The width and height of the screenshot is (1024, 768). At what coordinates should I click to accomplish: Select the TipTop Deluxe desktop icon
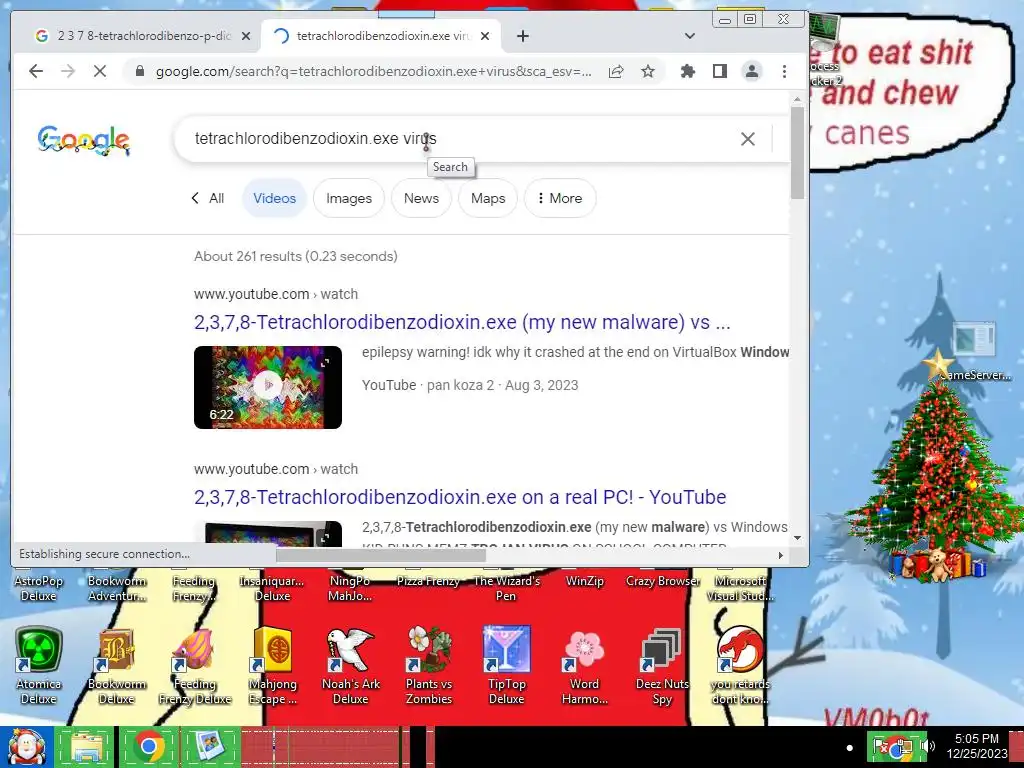(x=507, y=665)
